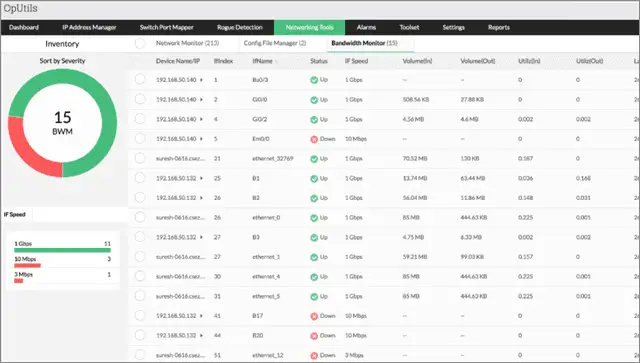640x363 pixels.
Task: Click the Up status icon for B3
Action: [x=314, y=238]
